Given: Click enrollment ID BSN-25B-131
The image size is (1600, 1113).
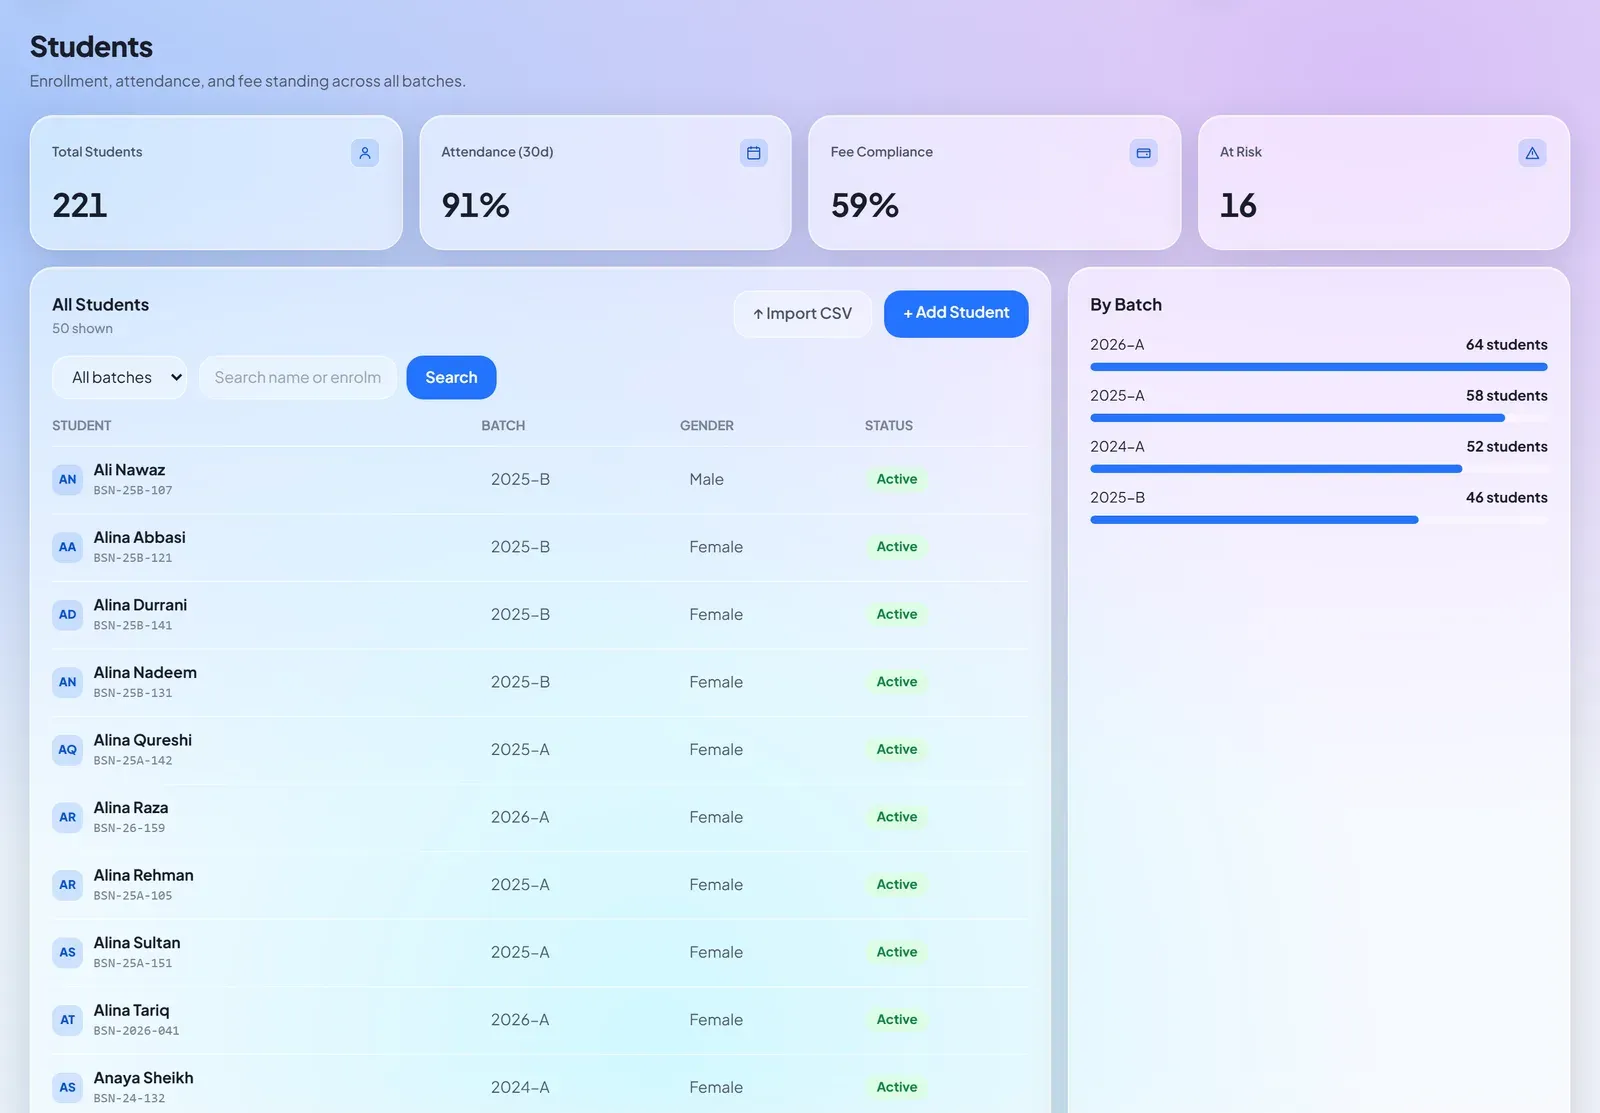Looking at the screenshot, I should [x=133, y=693].
